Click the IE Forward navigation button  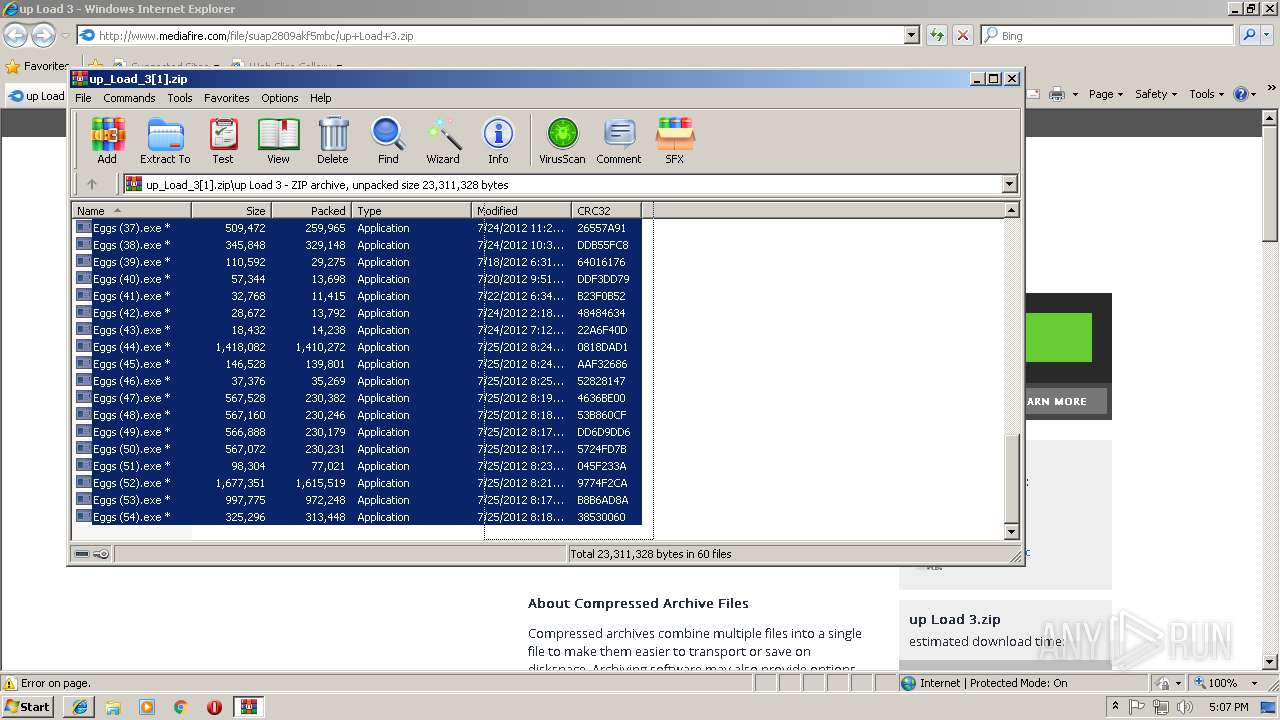(x=43, y=36)
